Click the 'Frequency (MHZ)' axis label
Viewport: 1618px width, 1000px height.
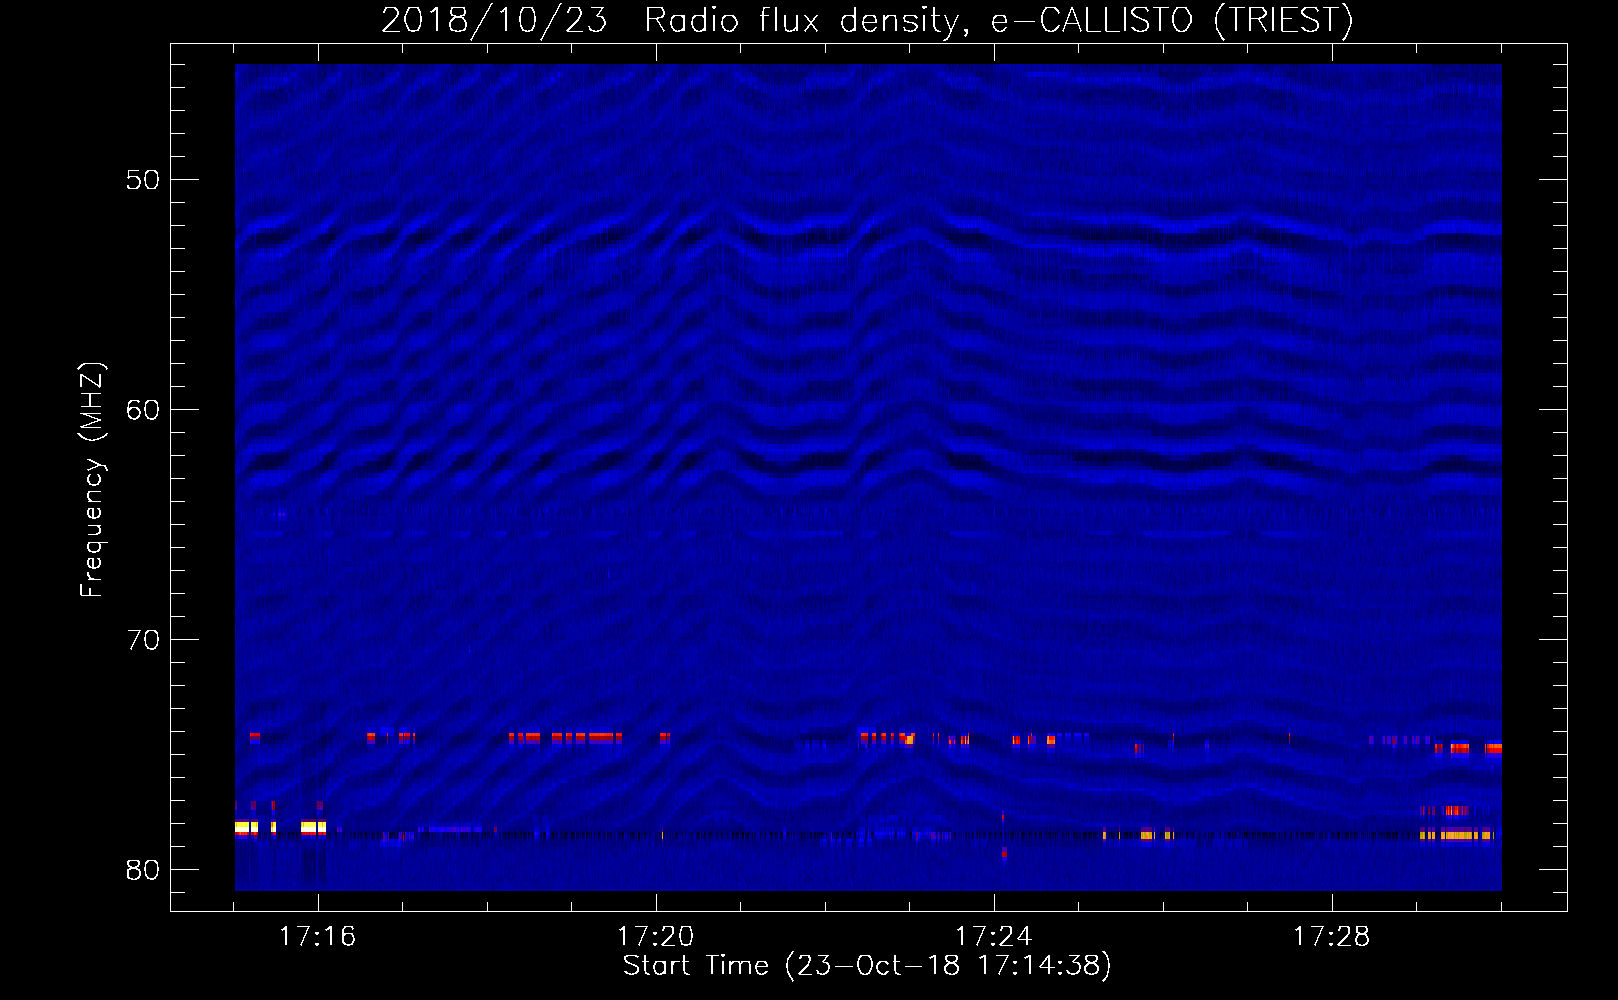point(92,480)
